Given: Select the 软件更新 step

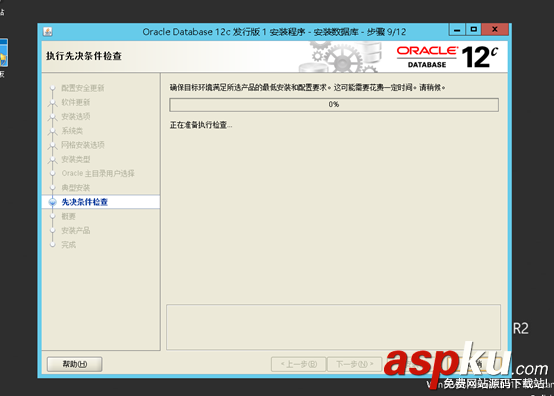Looking at the screenshot, I should point(76,102).
